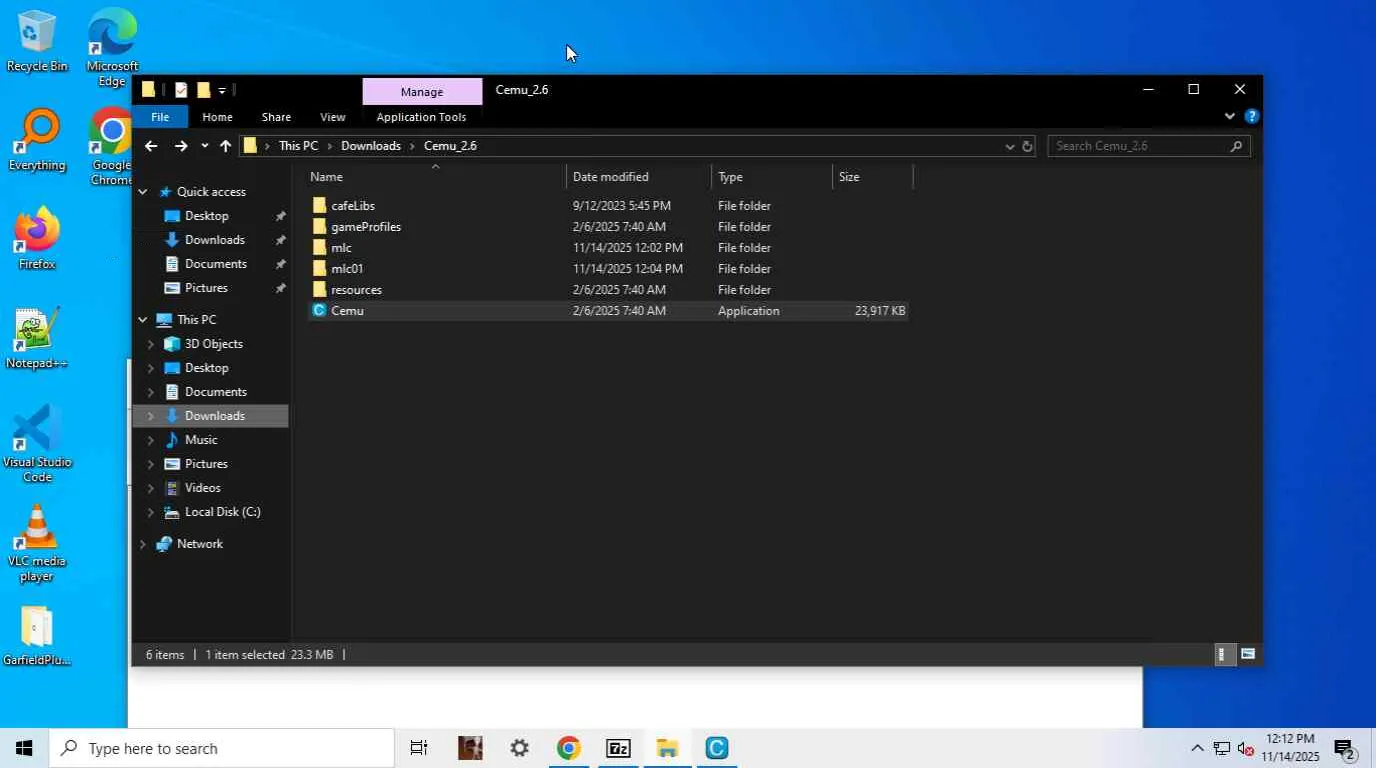
Task: Go back with the Explorer back arrow
Action: (x=151, y=146)
